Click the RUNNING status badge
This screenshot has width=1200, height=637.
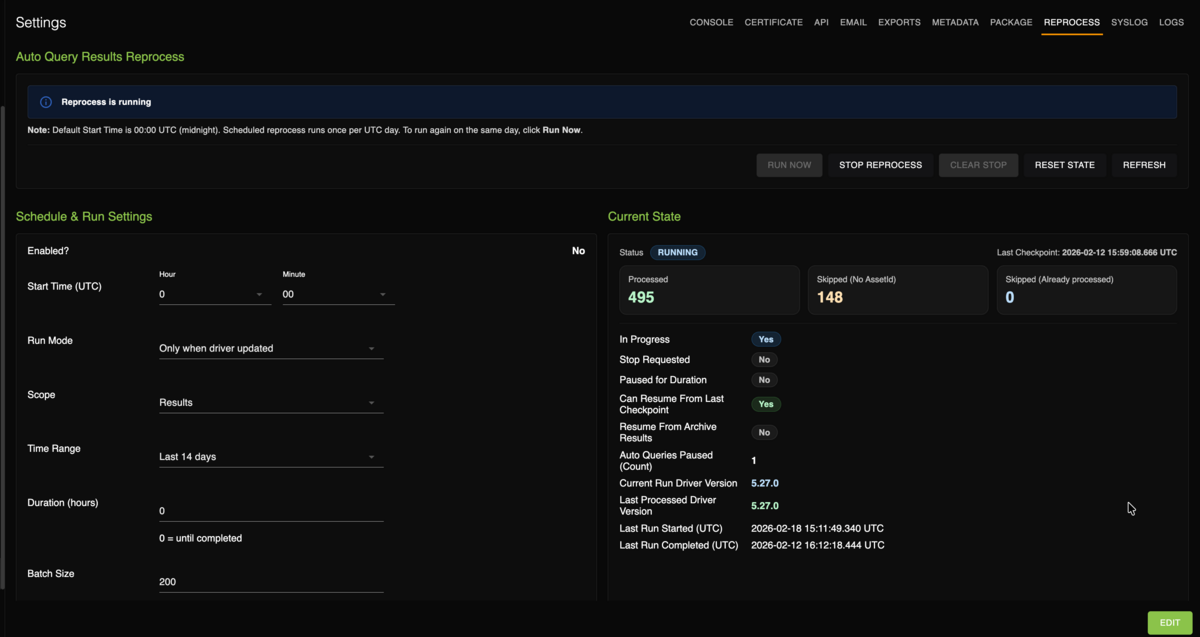[677, 252]
